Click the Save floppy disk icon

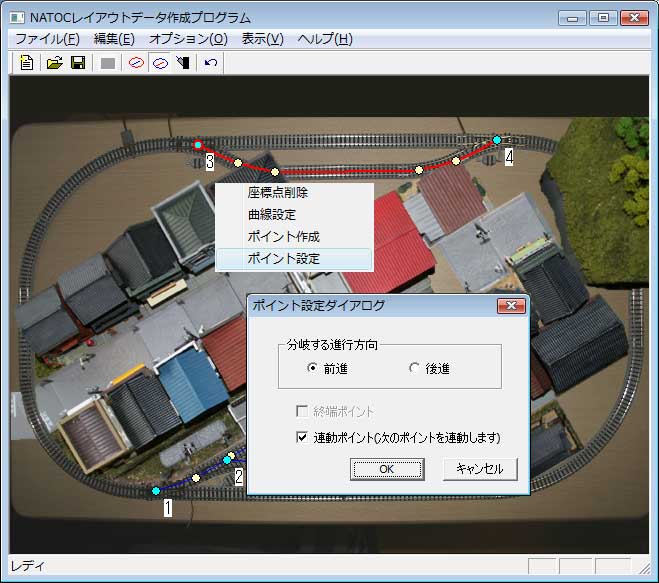pyautogui.click(x=78, y=63)
